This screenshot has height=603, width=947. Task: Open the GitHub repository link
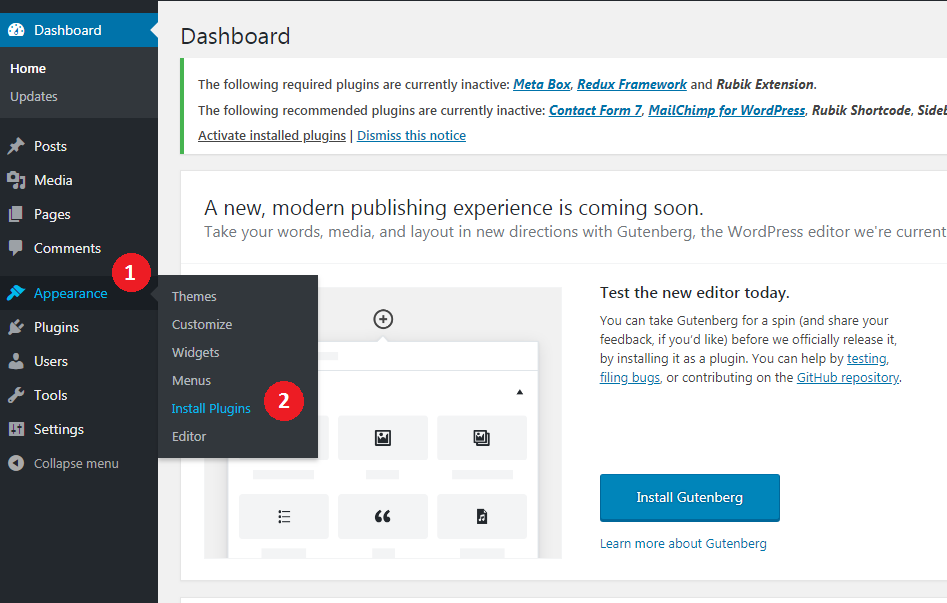pos(847,378)
